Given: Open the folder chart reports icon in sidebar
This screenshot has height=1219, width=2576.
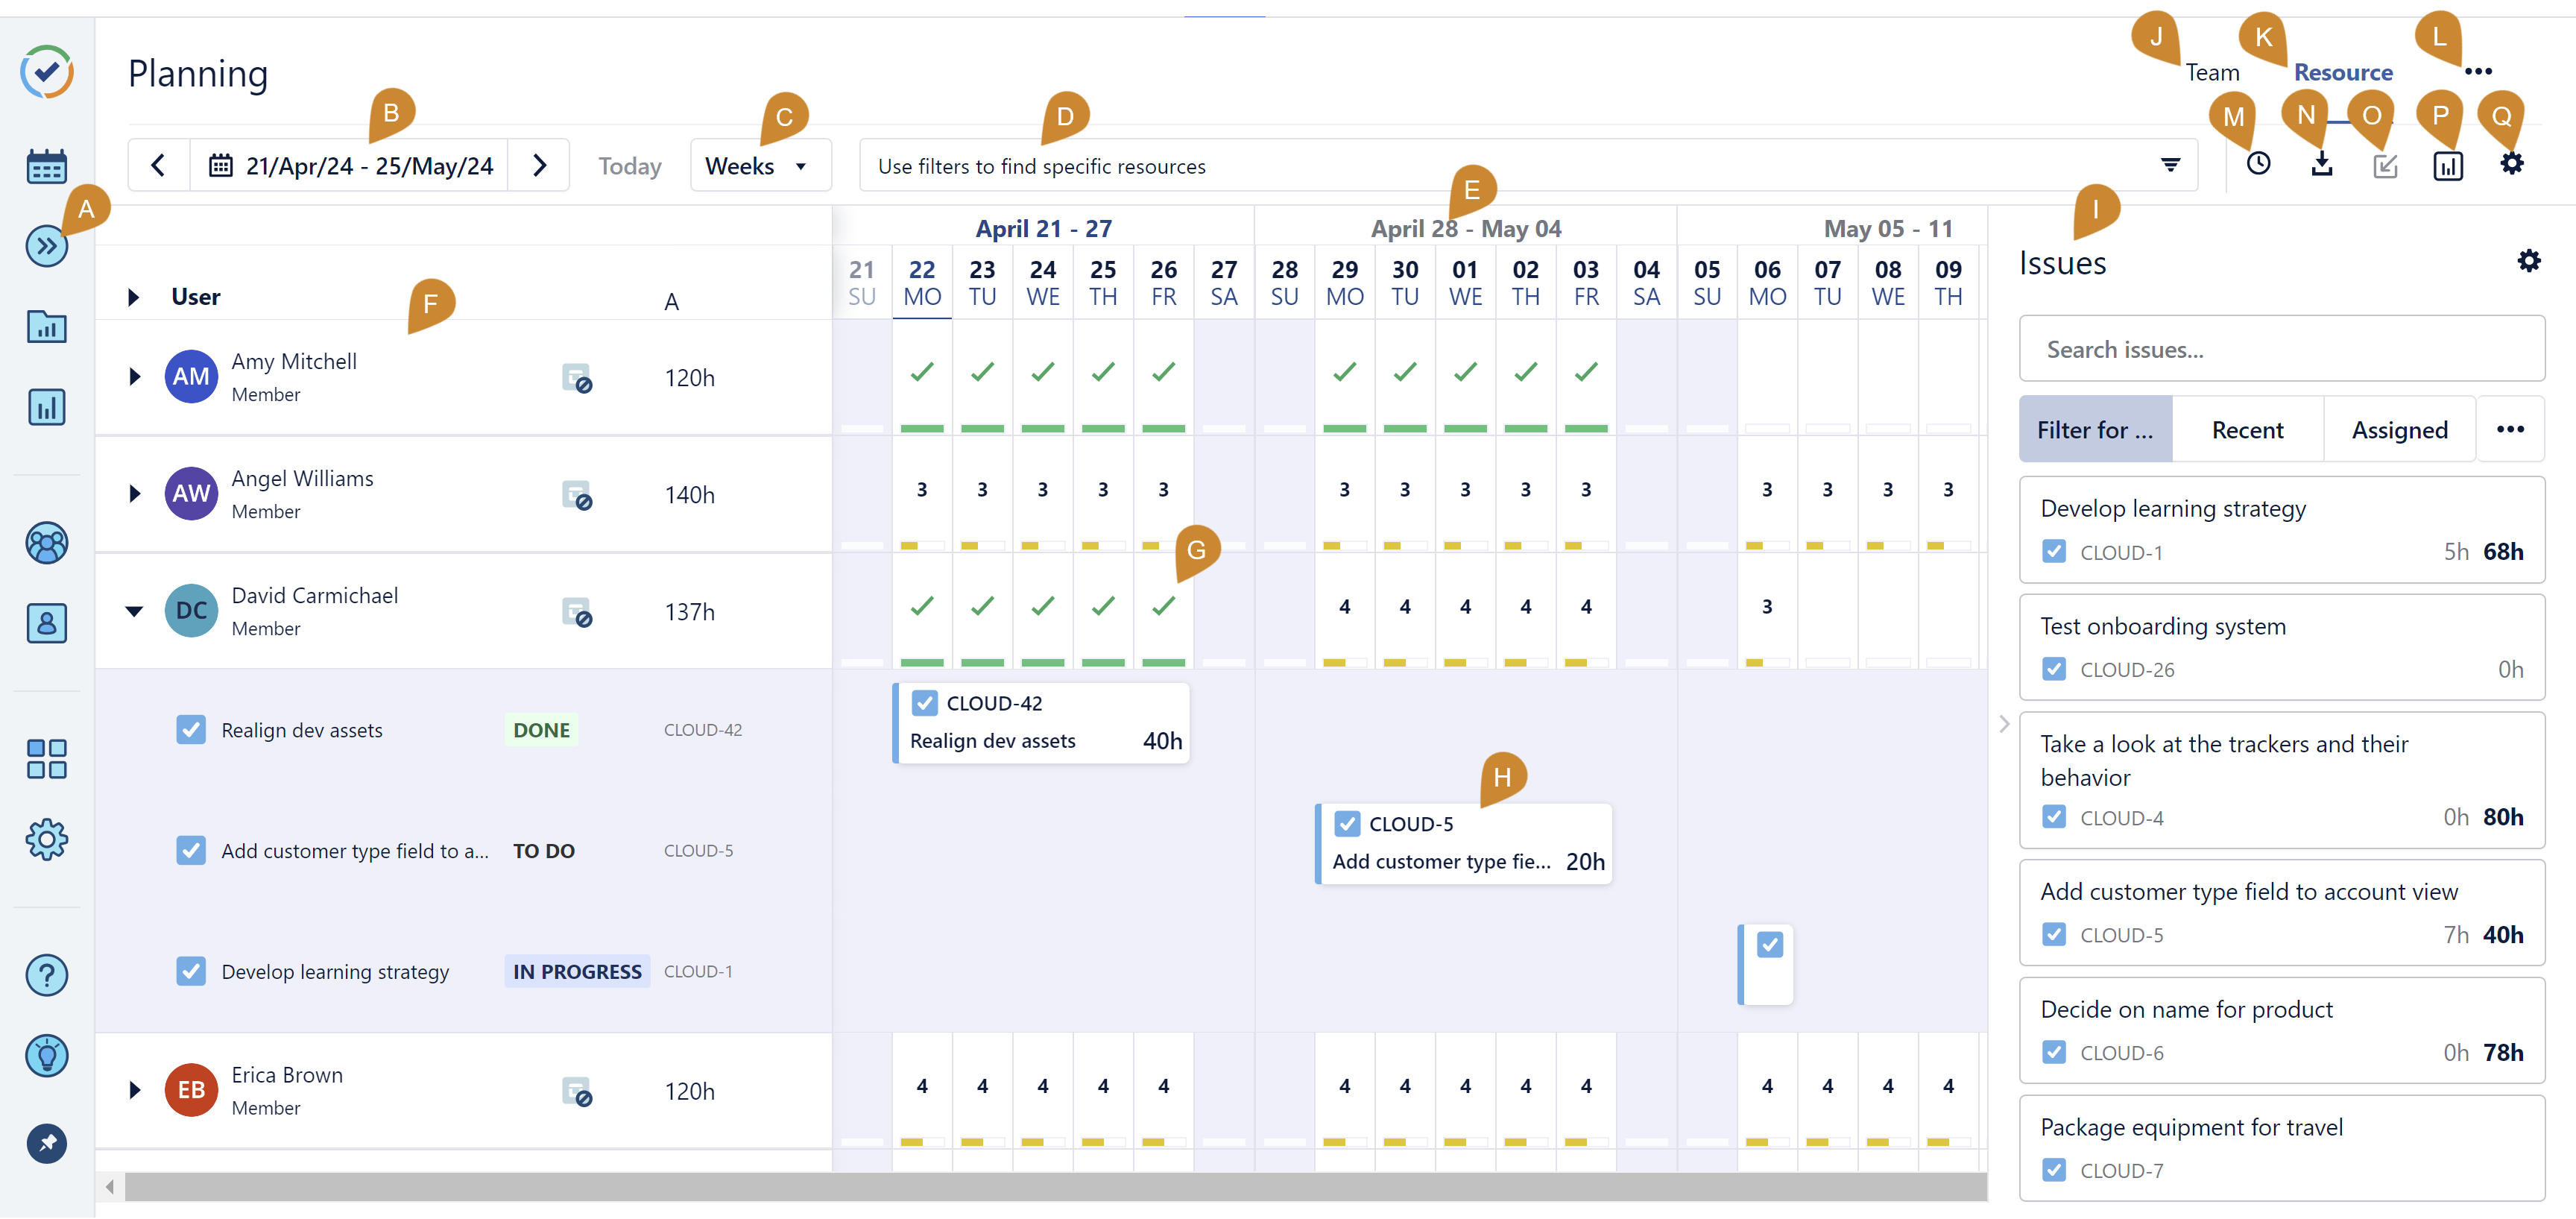Looking at the screenshot, I should click(x=47, y=326).
